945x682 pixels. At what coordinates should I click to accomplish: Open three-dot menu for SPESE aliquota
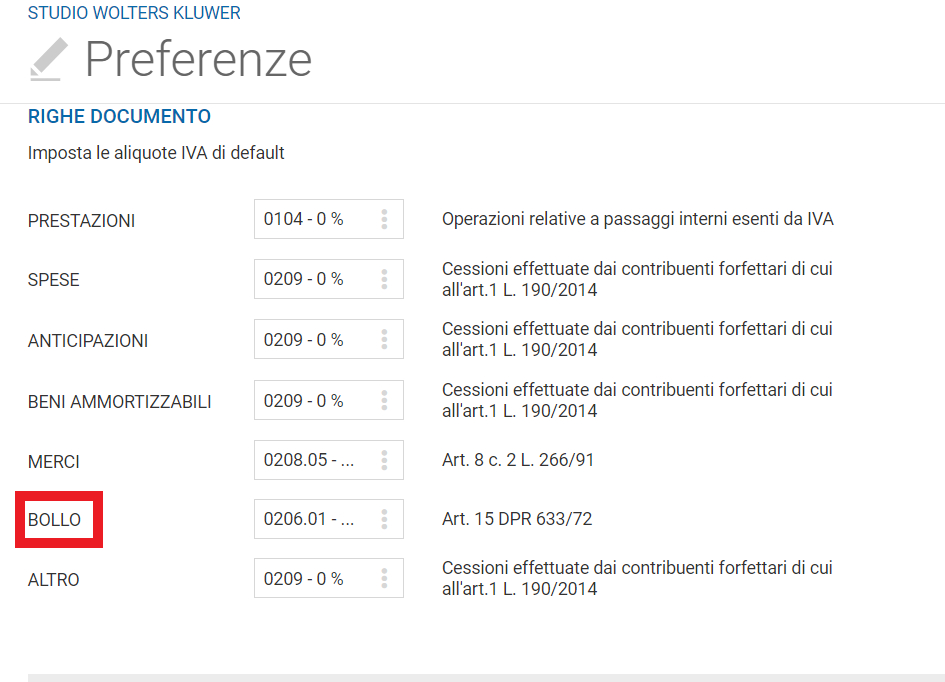coord(385,279)
